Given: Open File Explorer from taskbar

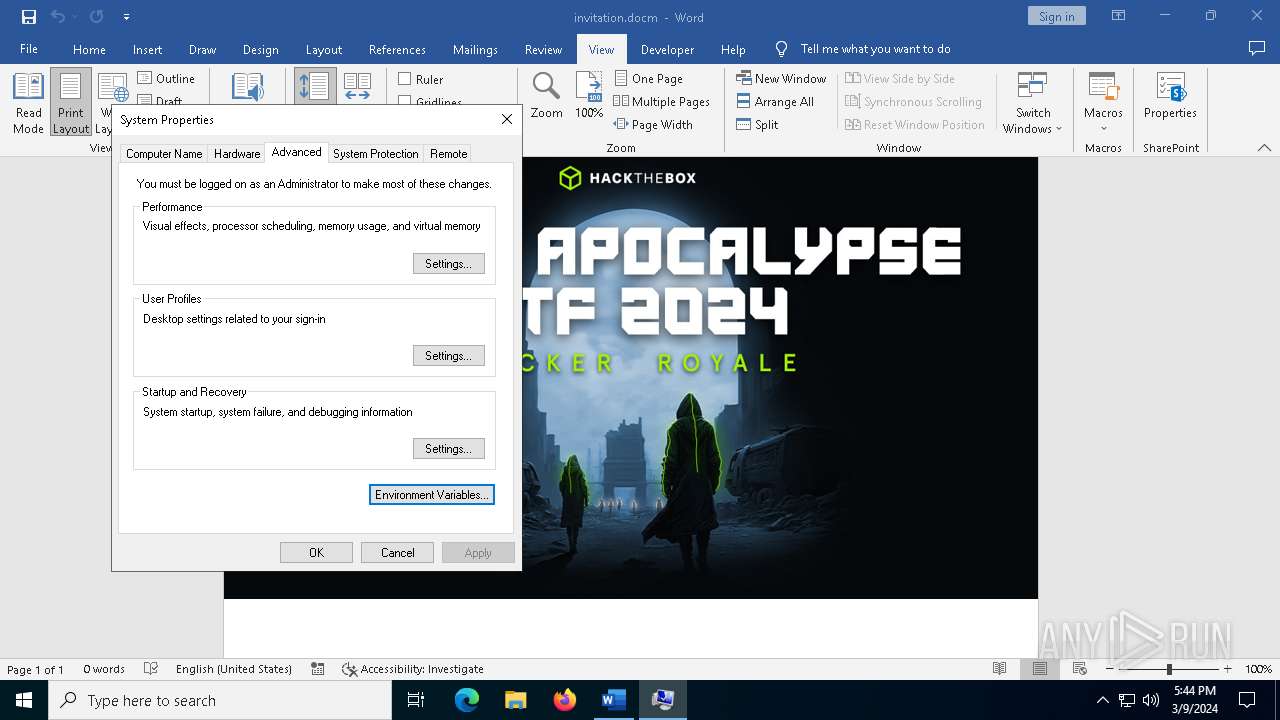Looking at the screenshot, I should point(516,700).
